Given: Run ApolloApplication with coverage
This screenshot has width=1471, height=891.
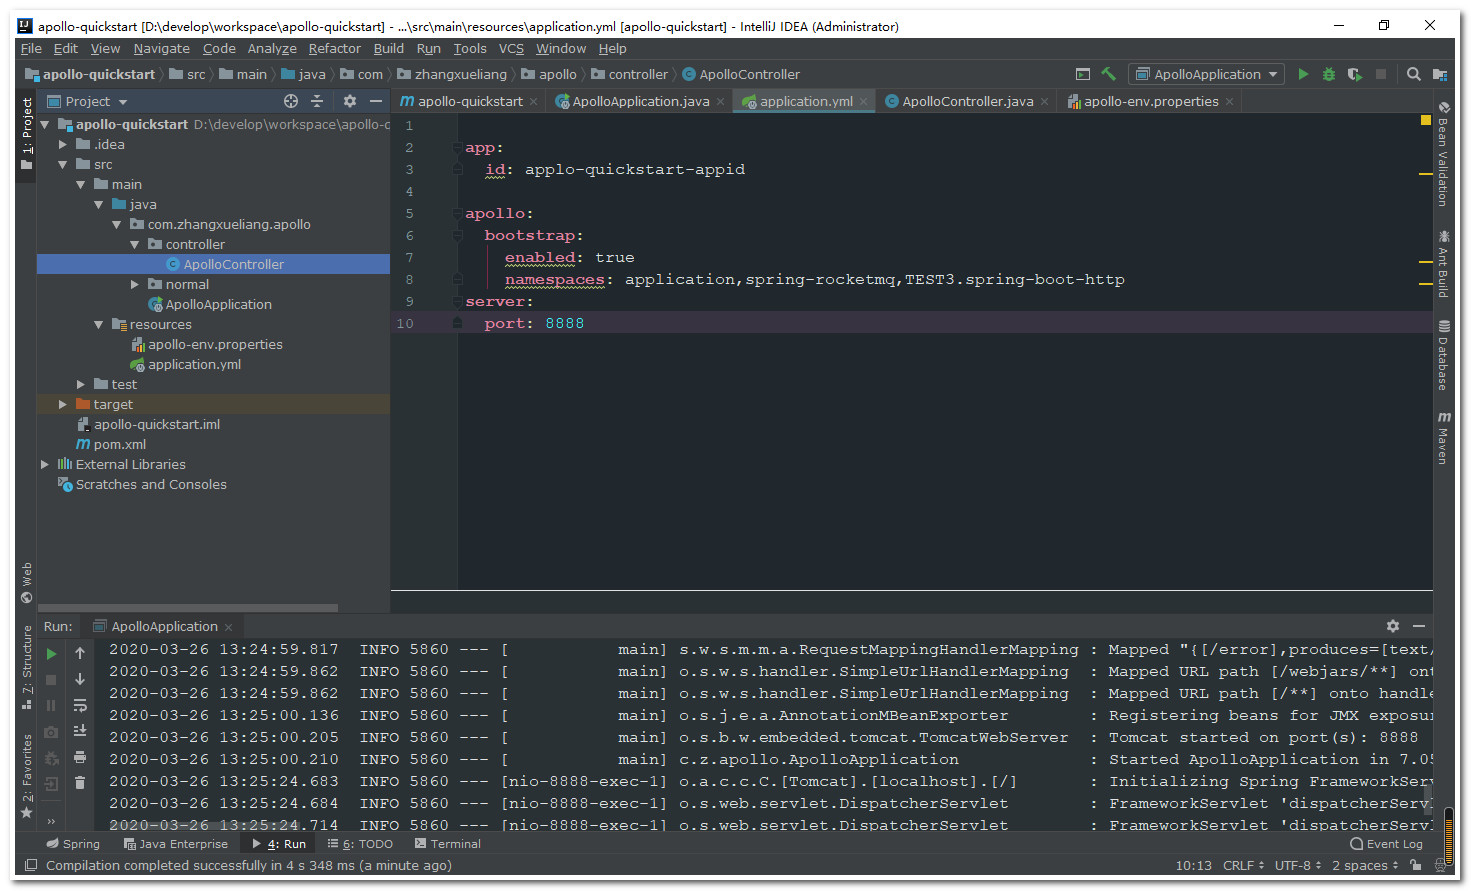Looking at the screenshot, I should pyautogui.click(x=1355, y=74).
